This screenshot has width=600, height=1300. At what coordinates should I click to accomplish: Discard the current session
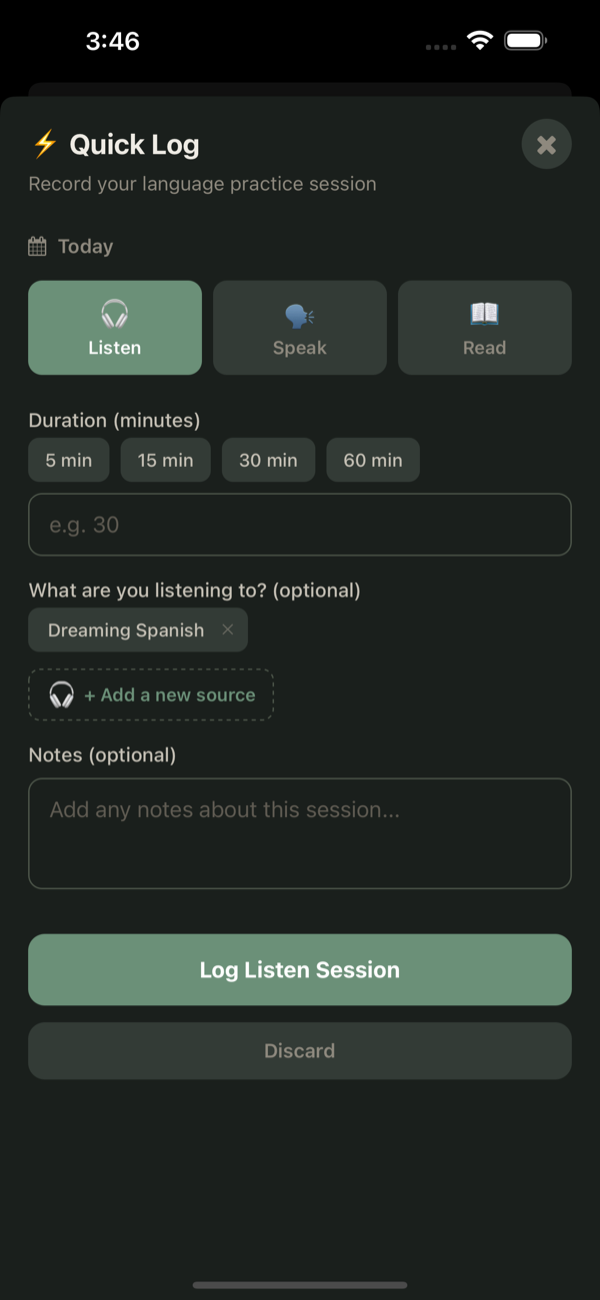click(x=300, y=1050)
